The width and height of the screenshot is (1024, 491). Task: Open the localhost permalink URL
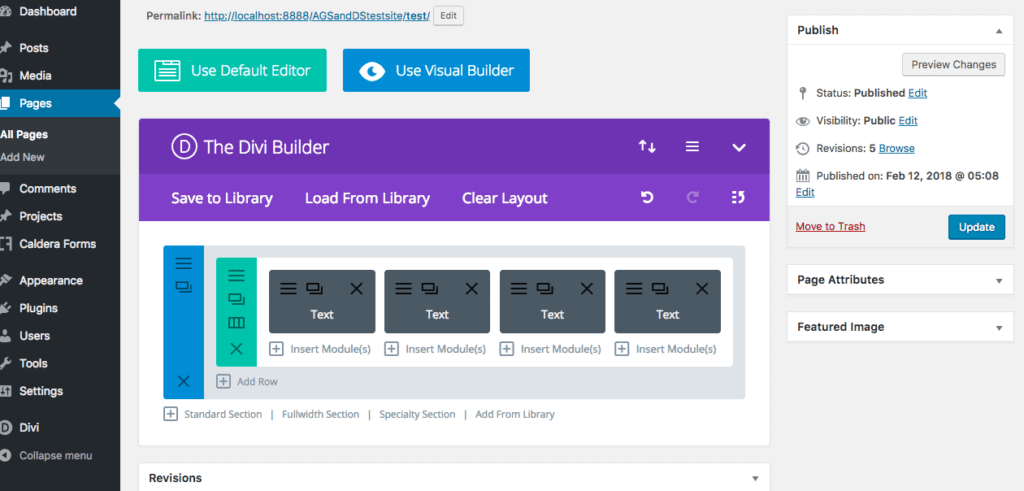coord(317,16)
